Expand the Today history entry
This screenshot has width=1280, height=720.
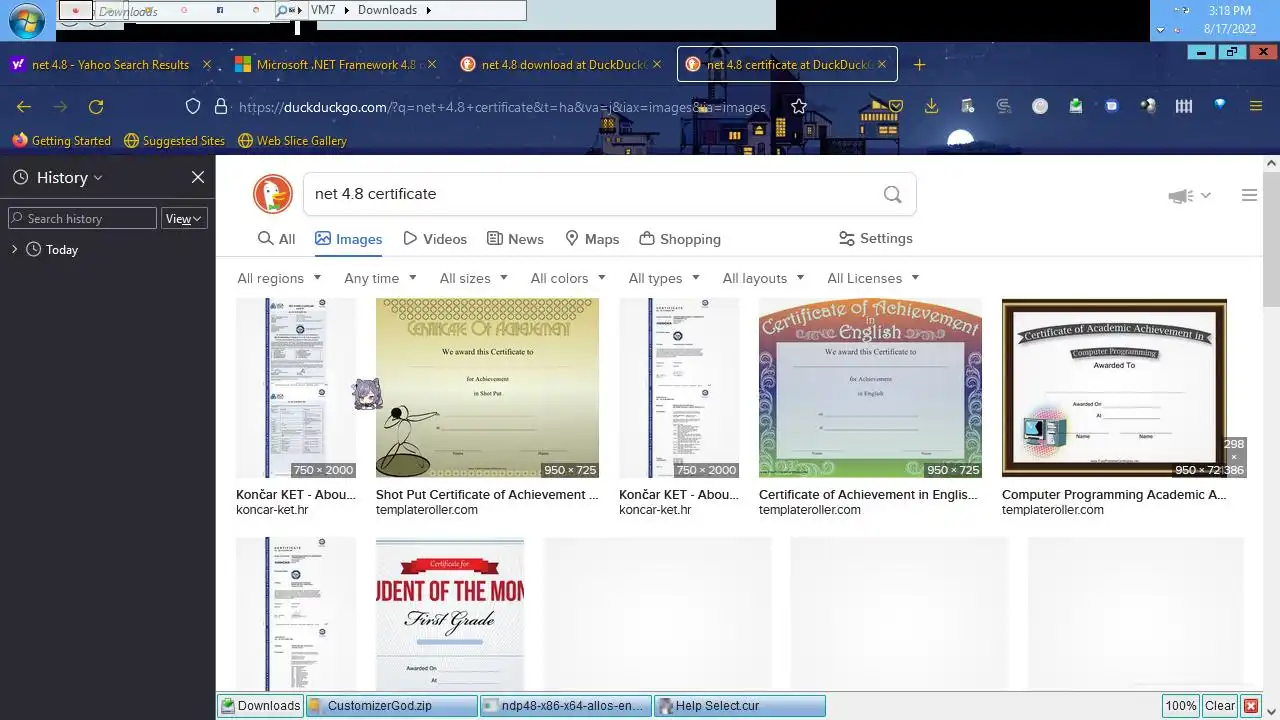(14, 249)
